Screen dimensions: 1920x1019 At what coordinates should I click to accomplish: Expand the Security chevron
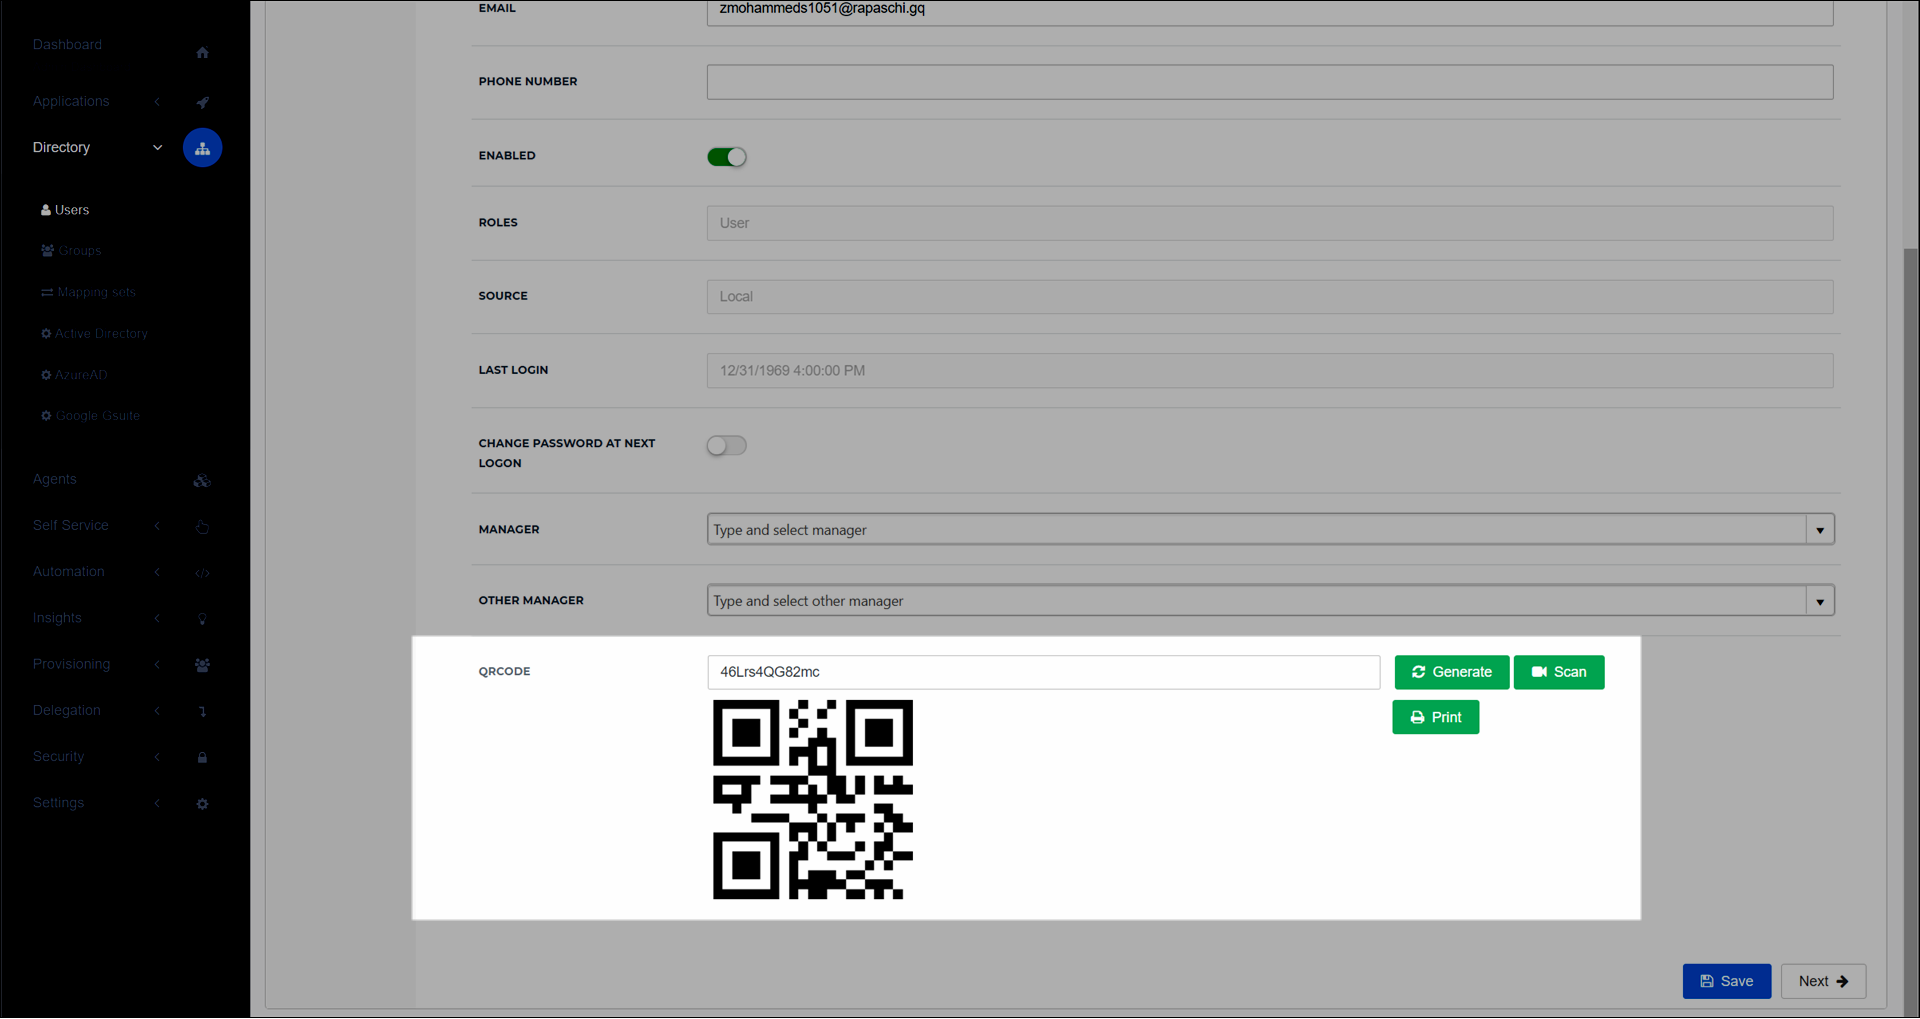157,757
